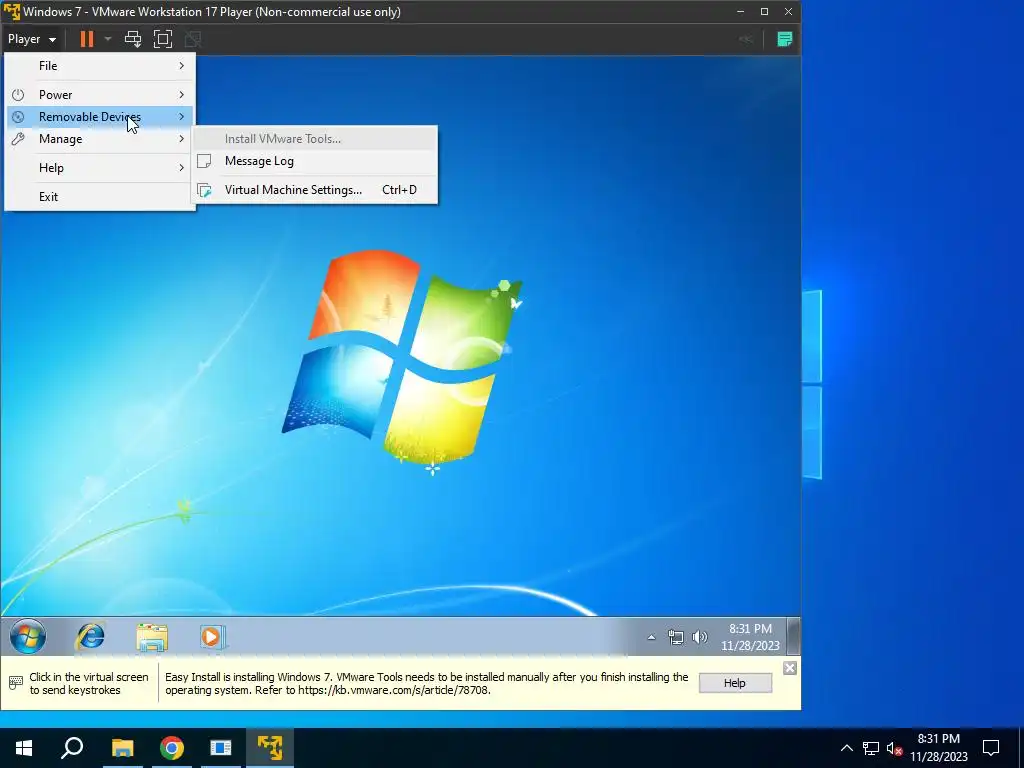The image size is (1024, 768).
Task: Click Show Desktop strip in Windows 7 taskbar
Action: [793, 637]
